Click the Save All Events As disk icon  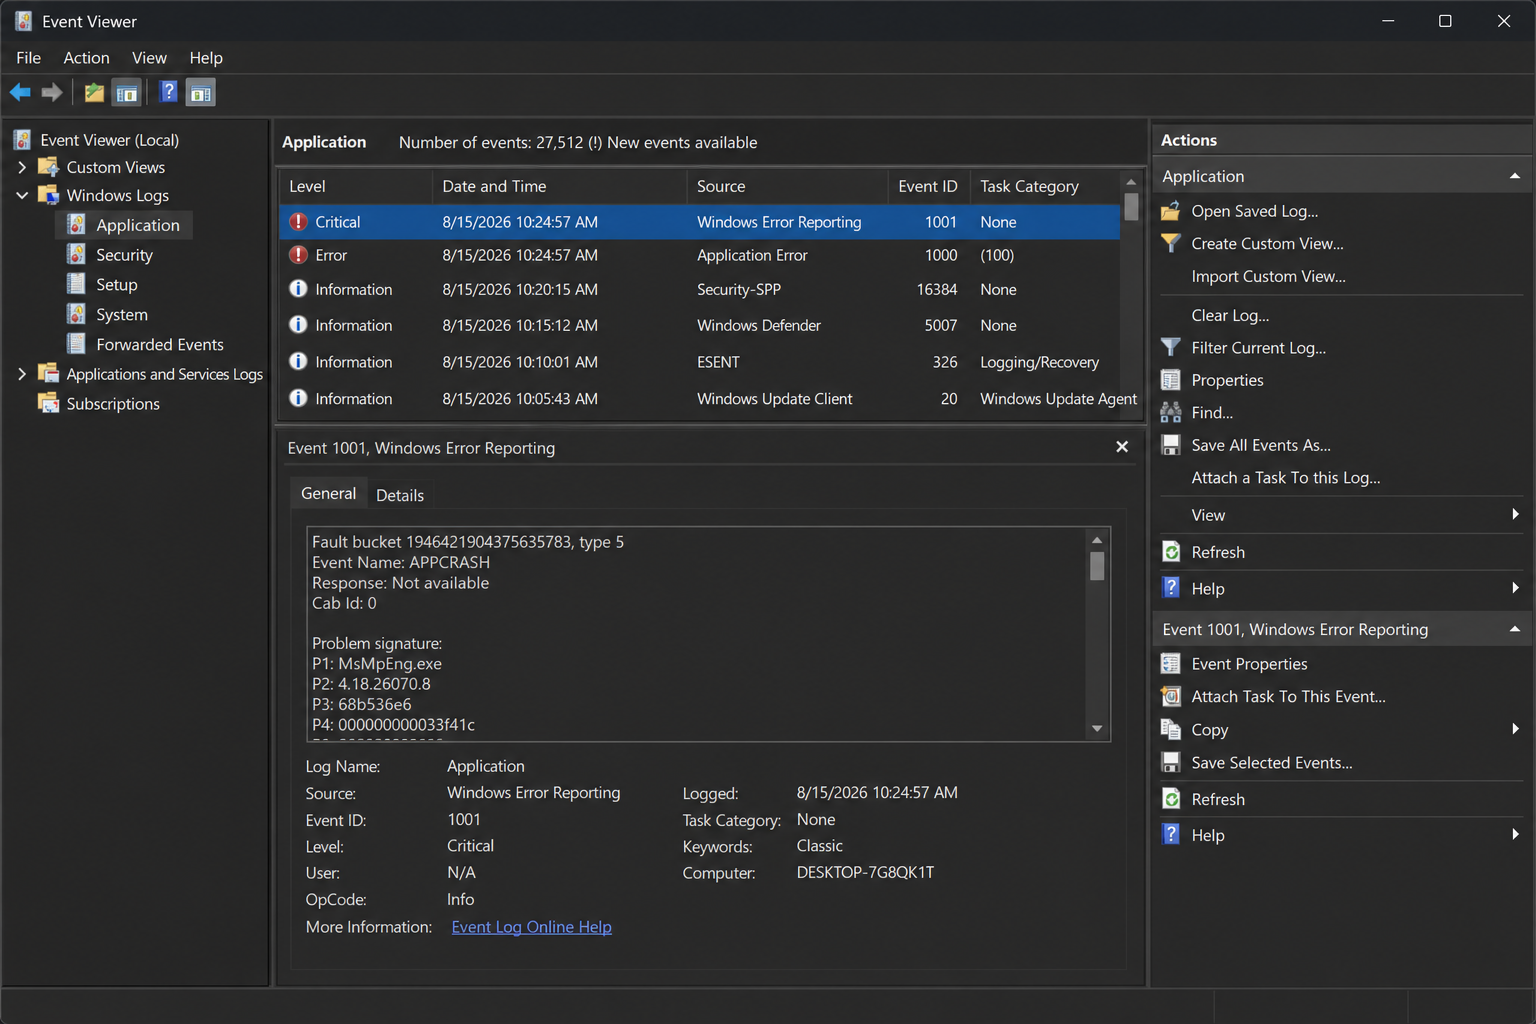pyautogui.click(x=1171, y=445)
